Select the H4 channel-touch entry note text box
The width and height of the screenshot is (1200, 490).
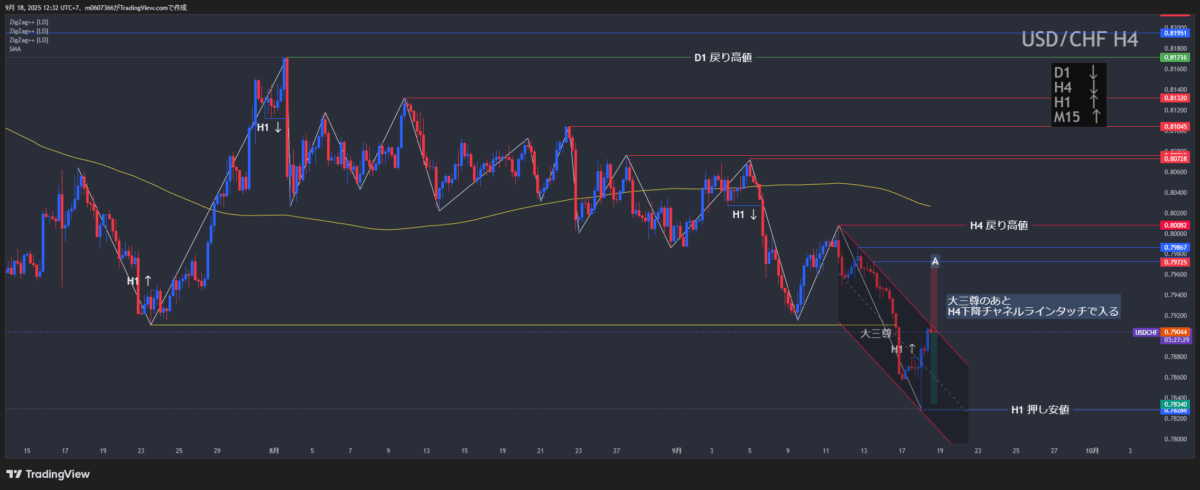pyautogui.click(x=1032, y=306)
